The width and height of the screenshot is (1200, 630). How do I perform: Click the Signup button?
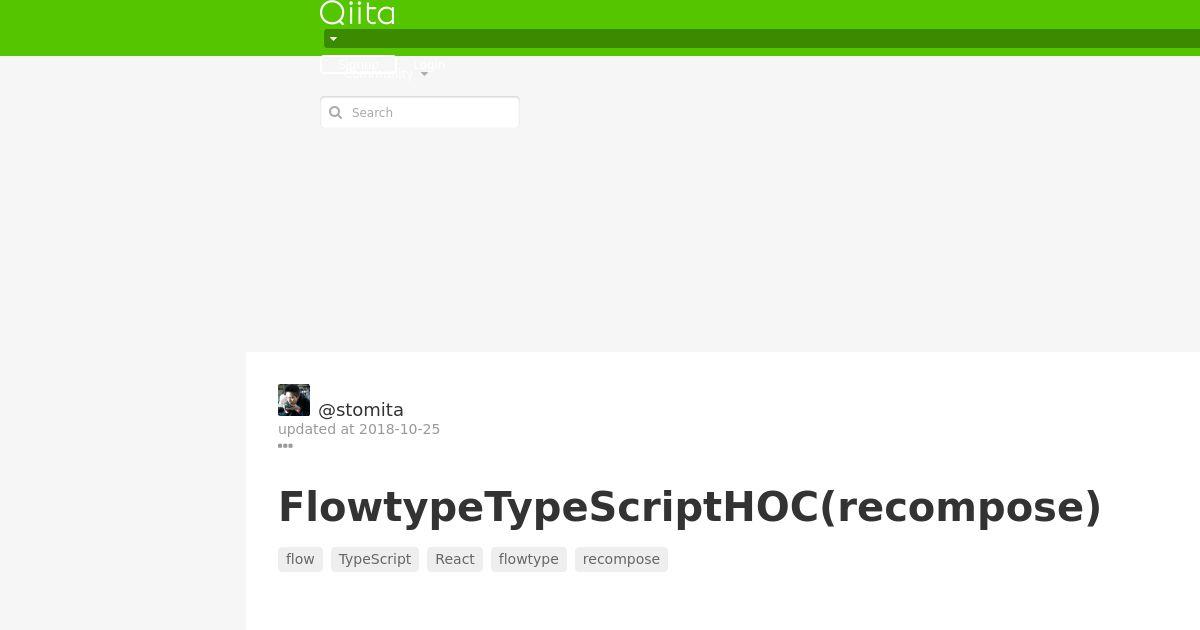pyautogui.click(x=358, y=65)
